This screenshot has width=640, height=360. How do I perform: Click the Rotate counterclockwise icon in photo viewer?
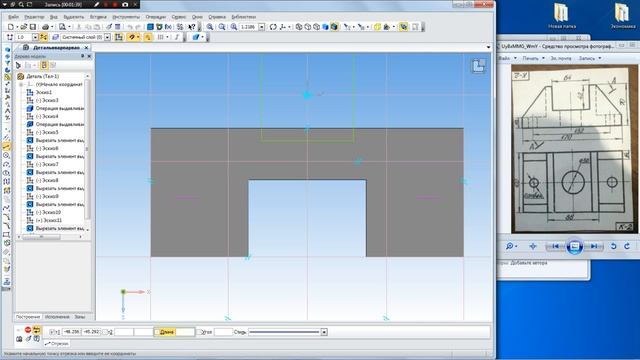click(x=613, y=246)
